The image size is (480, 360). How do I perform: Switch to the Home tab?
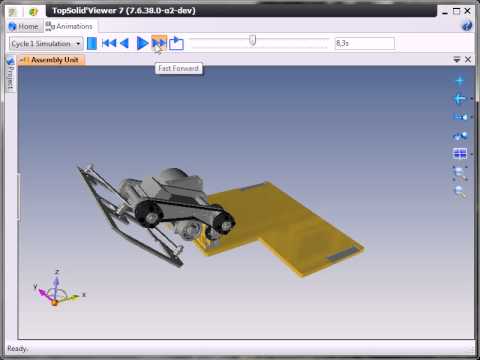(x=24, y=26)
